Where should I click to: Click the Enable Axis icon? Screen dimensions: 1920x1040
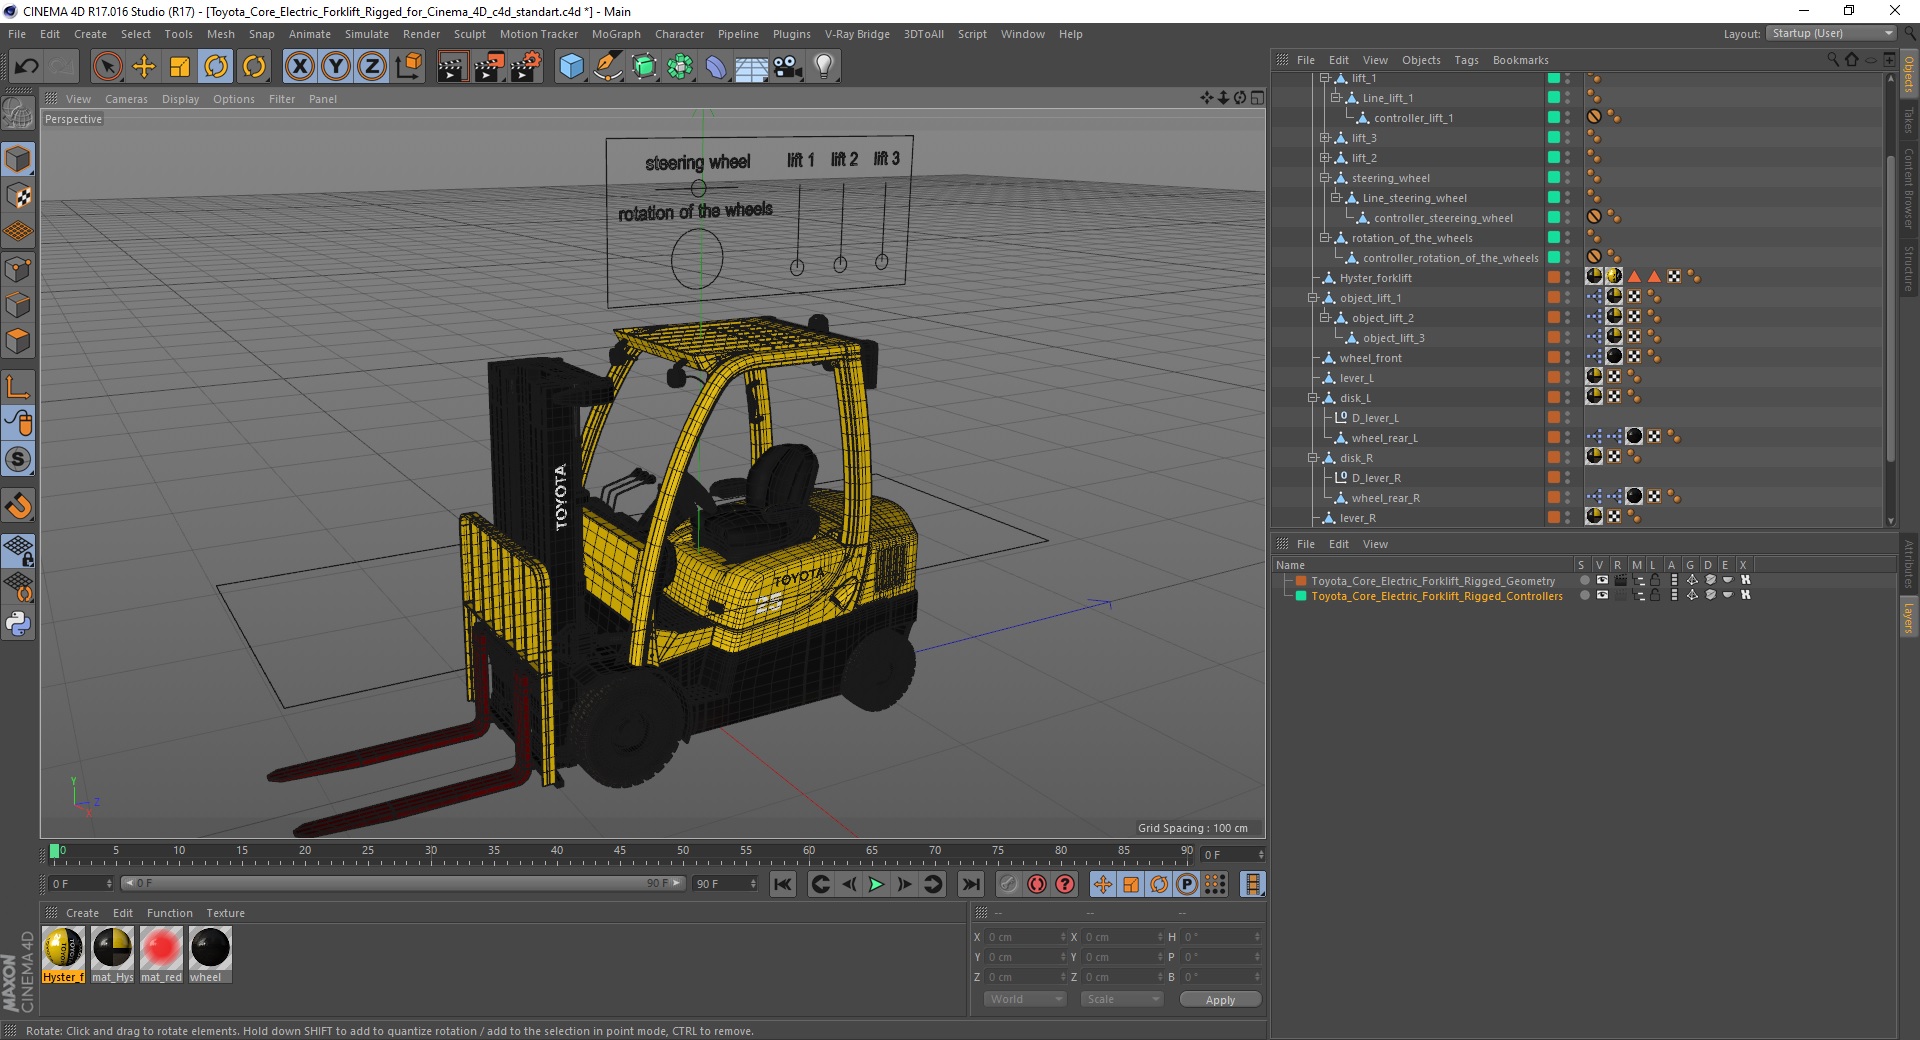point(18,387)
